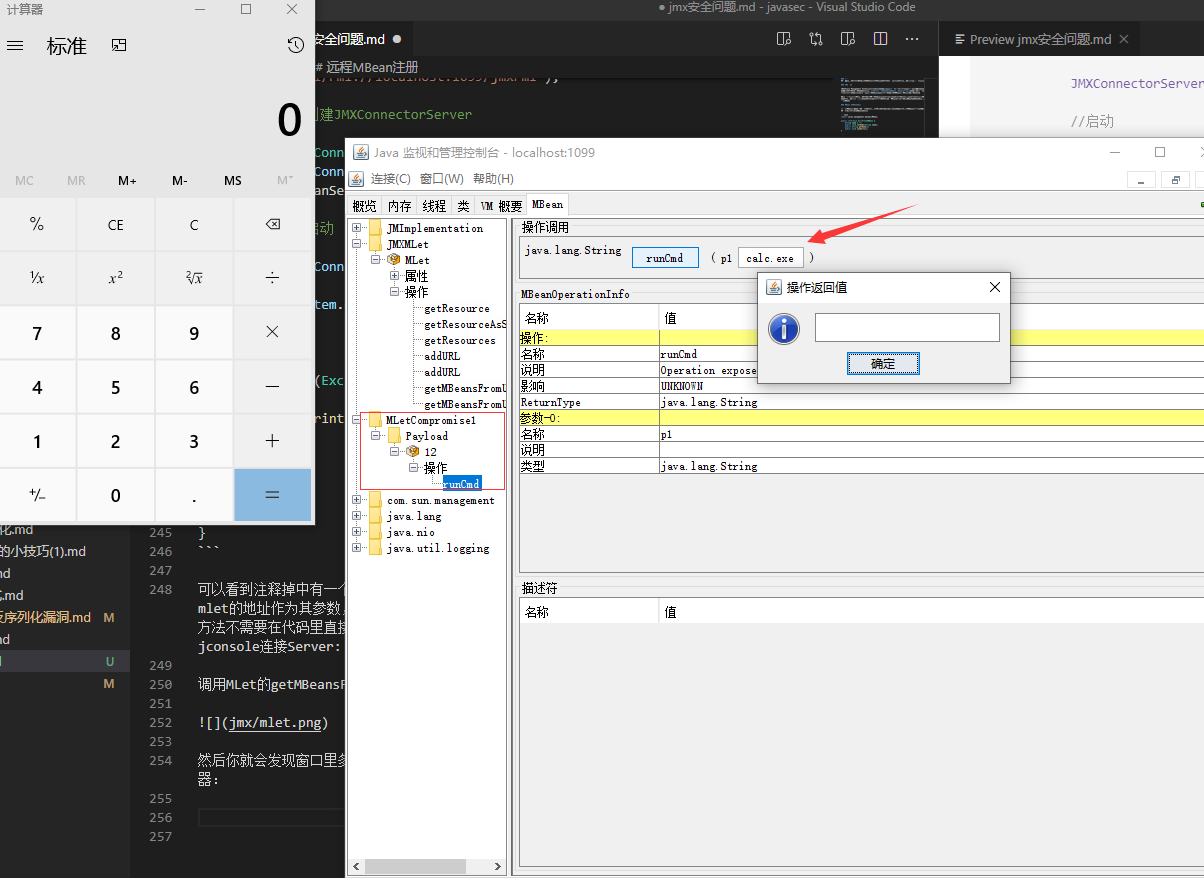The height and width of the screenshot is (878, 1204).
Task: Switch to the 线程 tab
Action: [434, 206]
